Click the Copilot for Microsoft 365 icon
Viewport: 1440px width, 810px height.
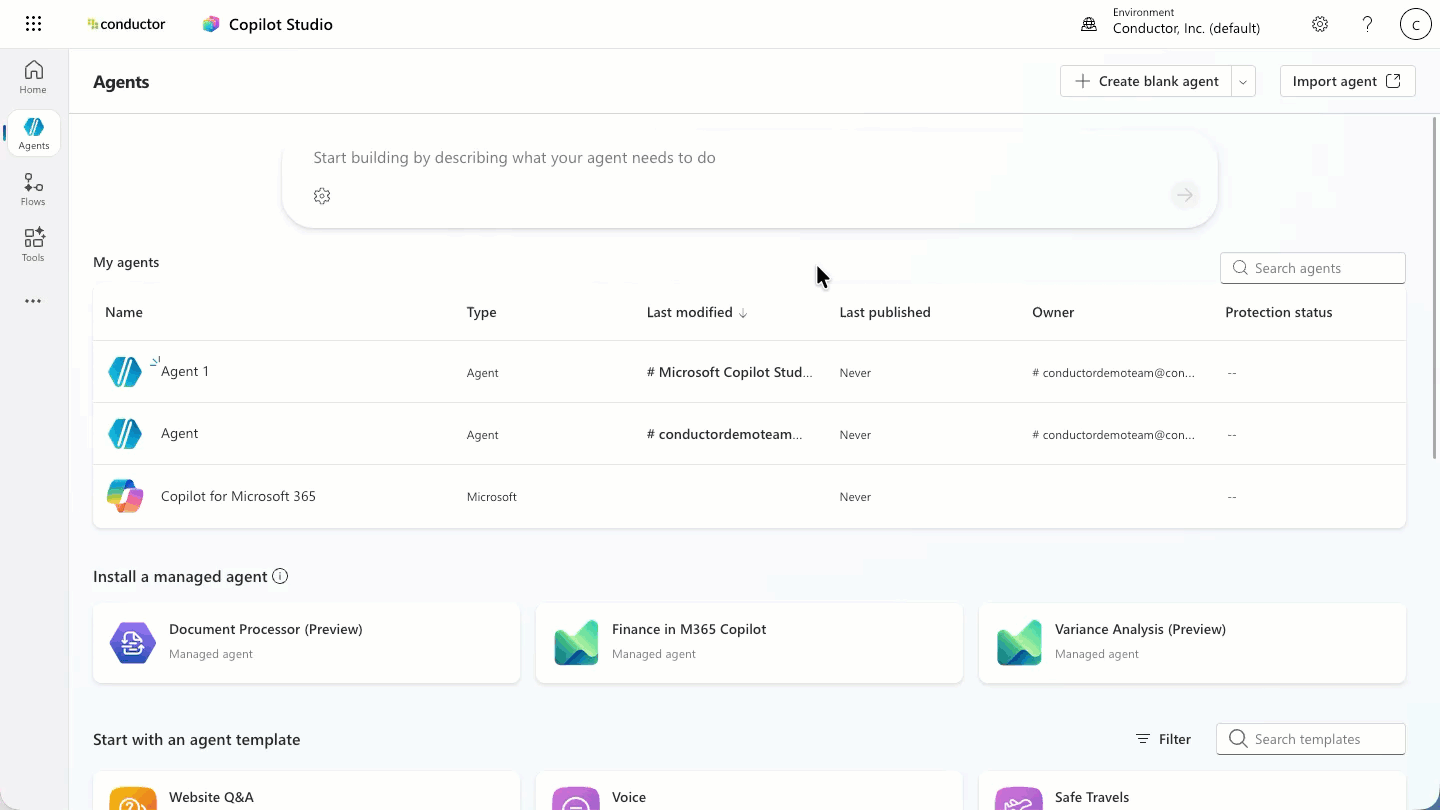(x=125, y=496)
